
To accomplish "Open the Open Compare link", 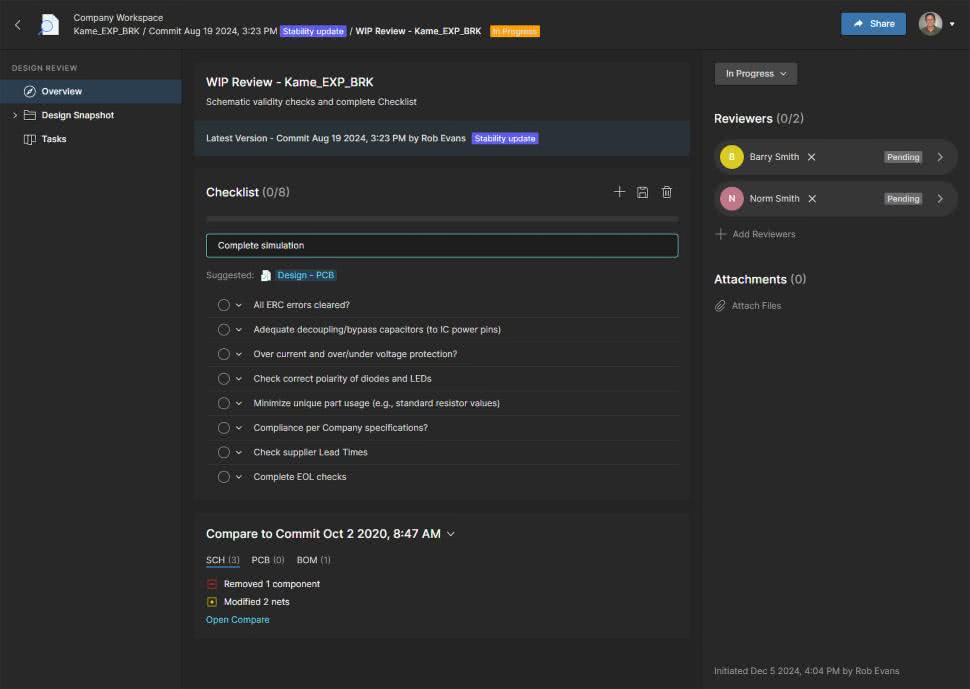I will click(x=237, y=620).
